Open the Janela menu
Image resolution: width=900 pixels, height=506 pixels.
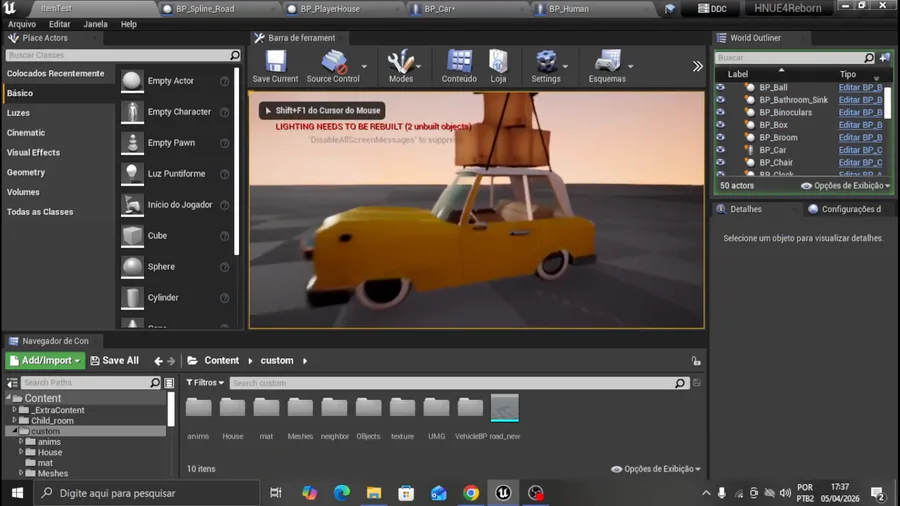[95, 24]
